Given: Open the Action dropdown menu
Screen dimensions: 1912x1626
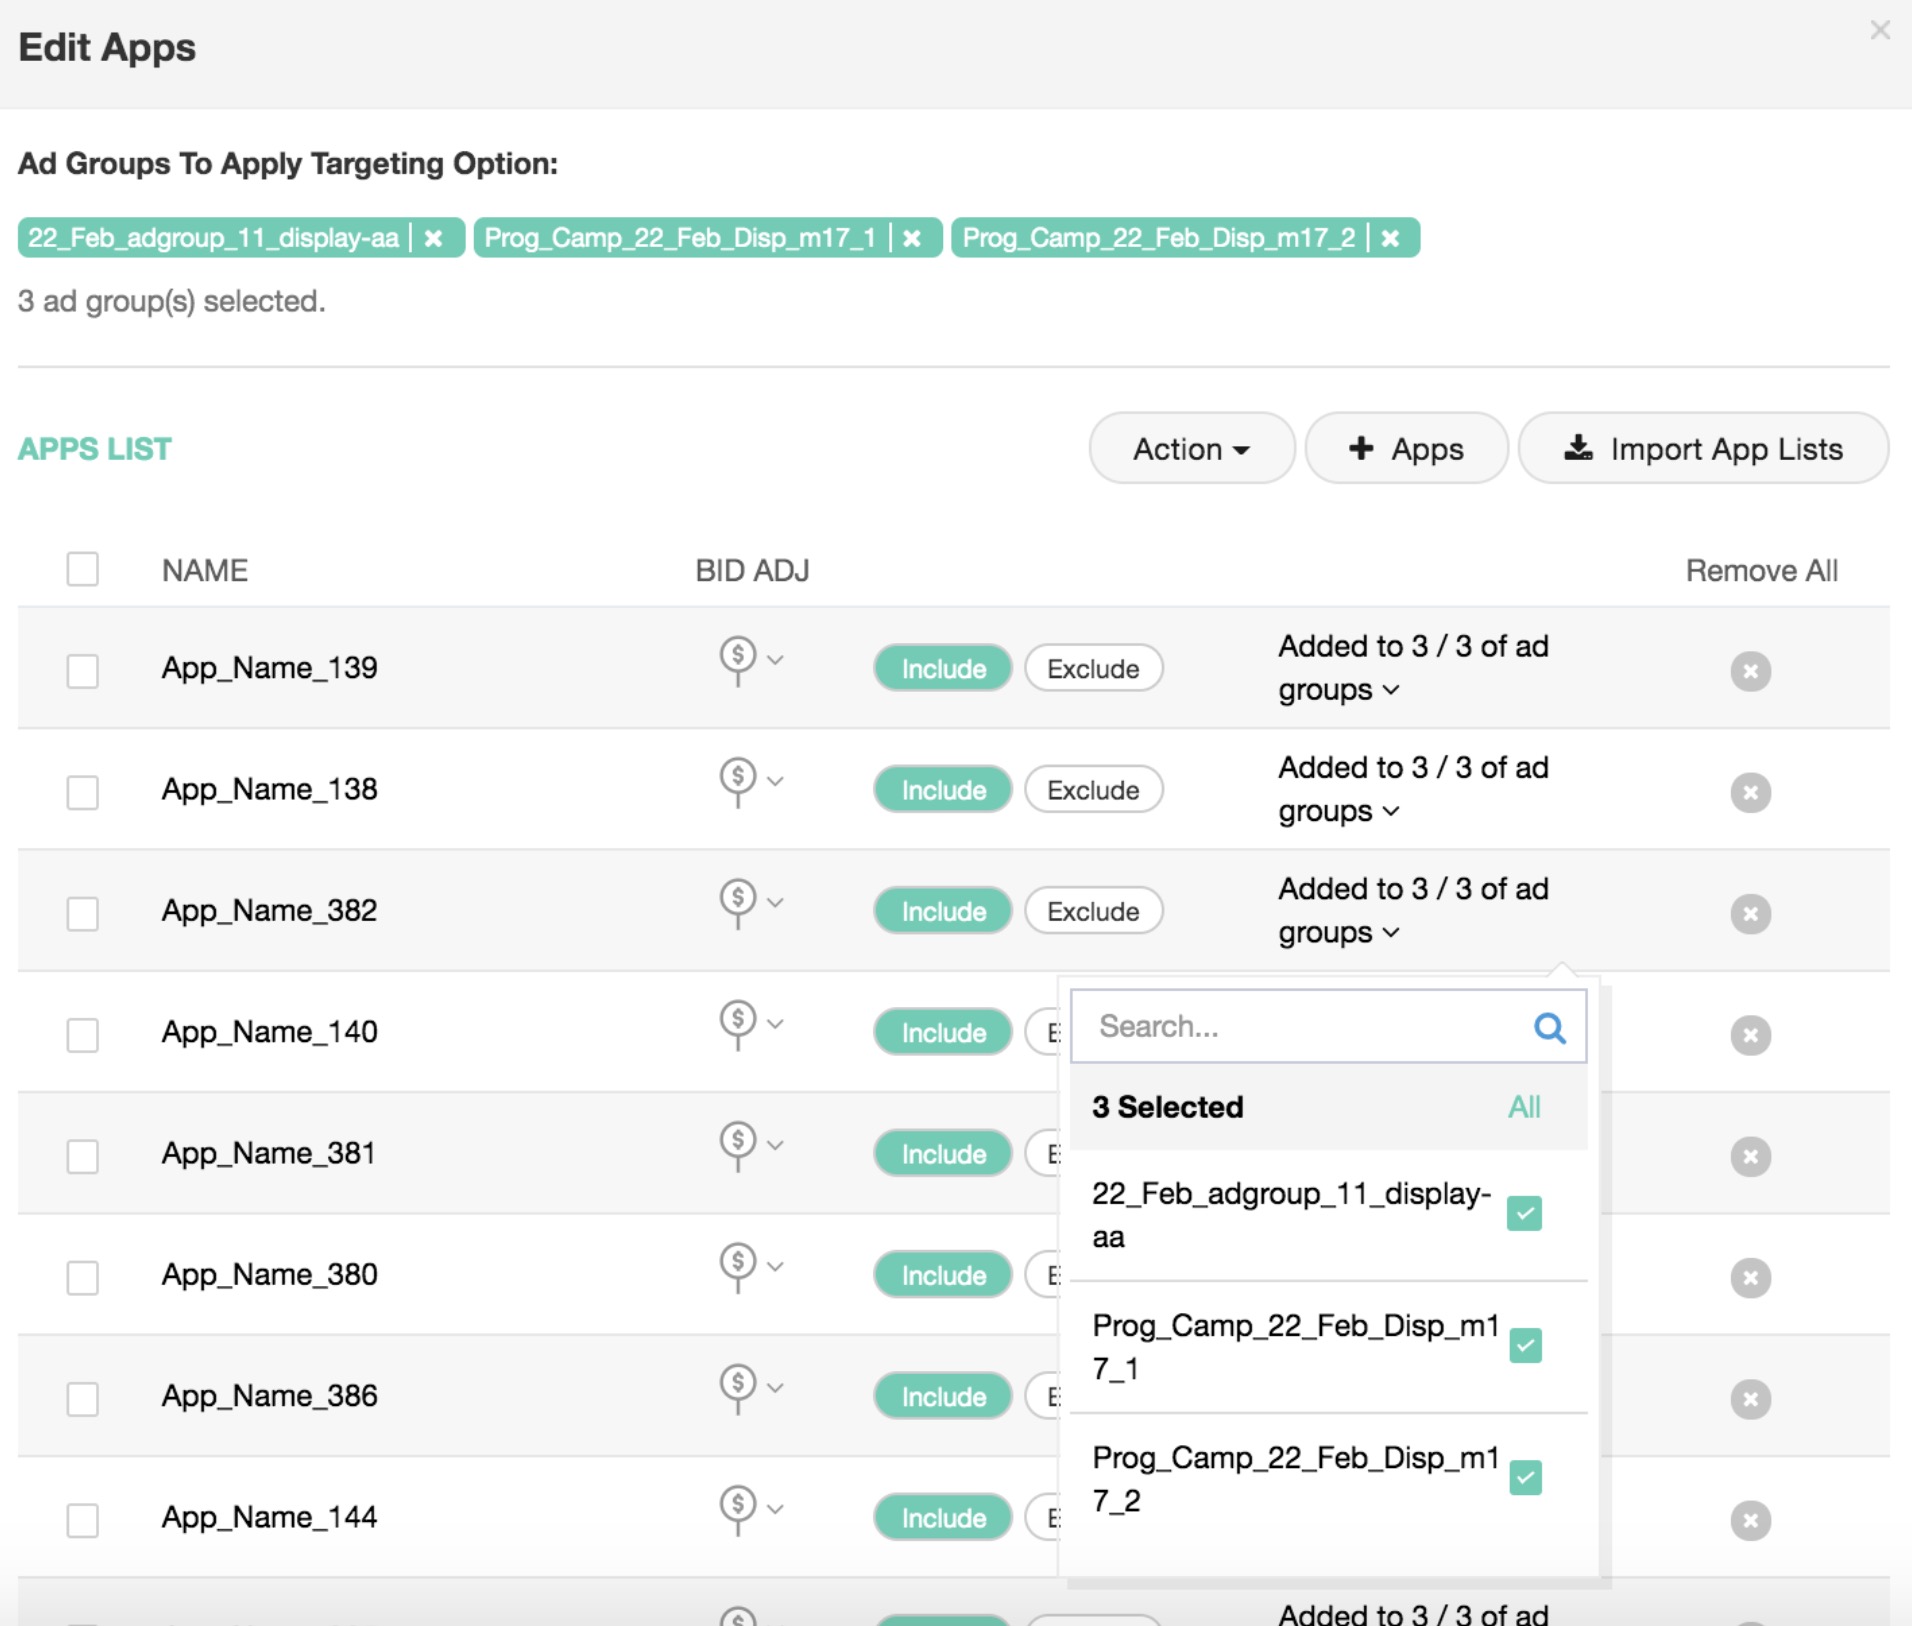Looking at the screenshot, I should (1191, 449).
